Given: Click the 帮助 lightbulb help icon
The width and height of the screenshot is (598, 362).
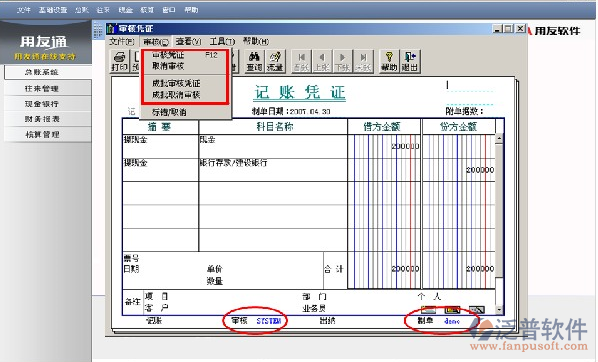Looking at the screenshot, I should coord(389,61).
